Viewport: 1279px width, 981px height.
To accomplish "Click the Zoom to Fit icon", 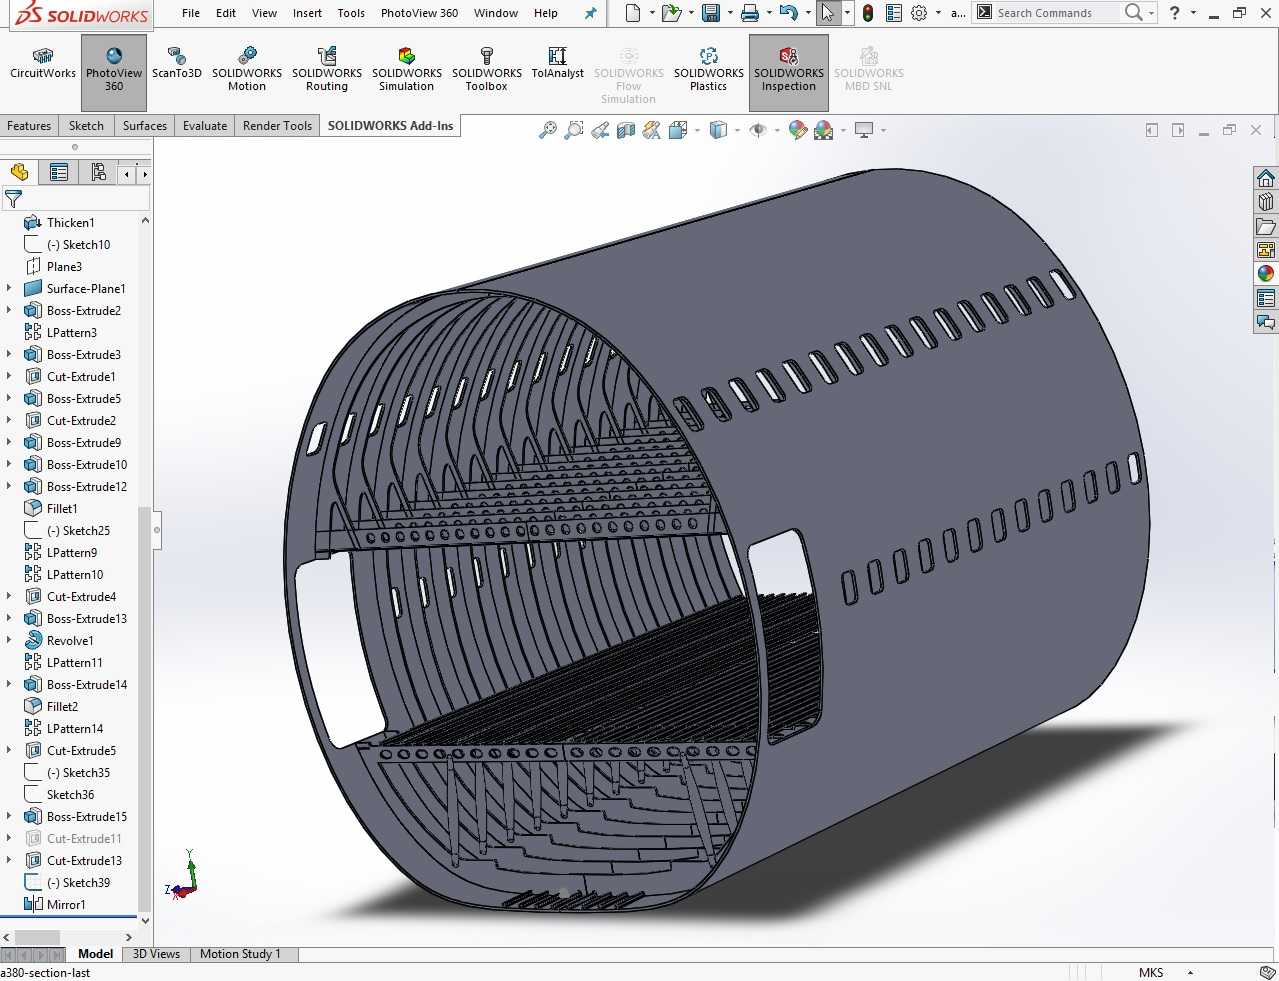I will 547,130.
